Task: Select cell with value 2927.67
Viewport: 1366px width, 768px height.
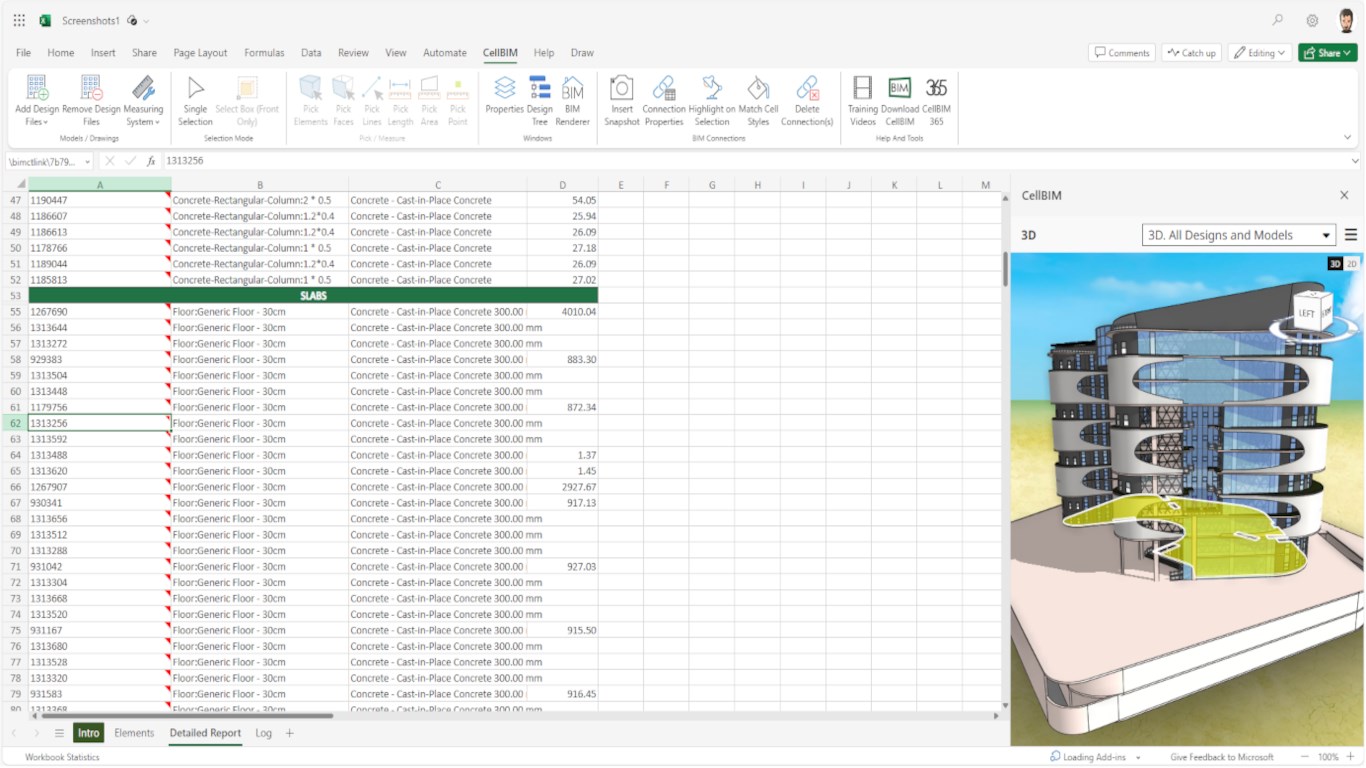Action: tap(563, 487)
